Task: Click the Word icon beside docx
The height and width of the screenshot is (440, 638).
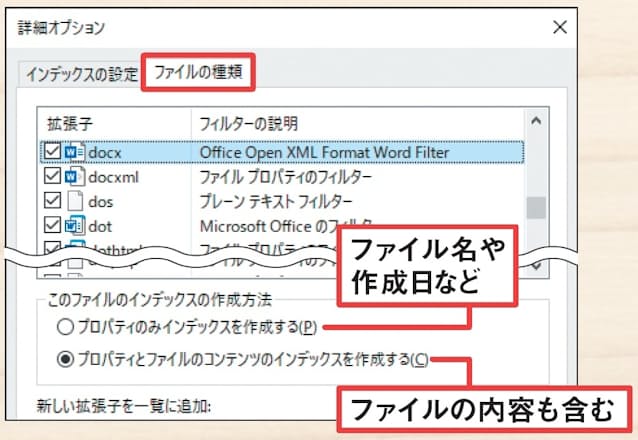Action: (x=74, y=152)
